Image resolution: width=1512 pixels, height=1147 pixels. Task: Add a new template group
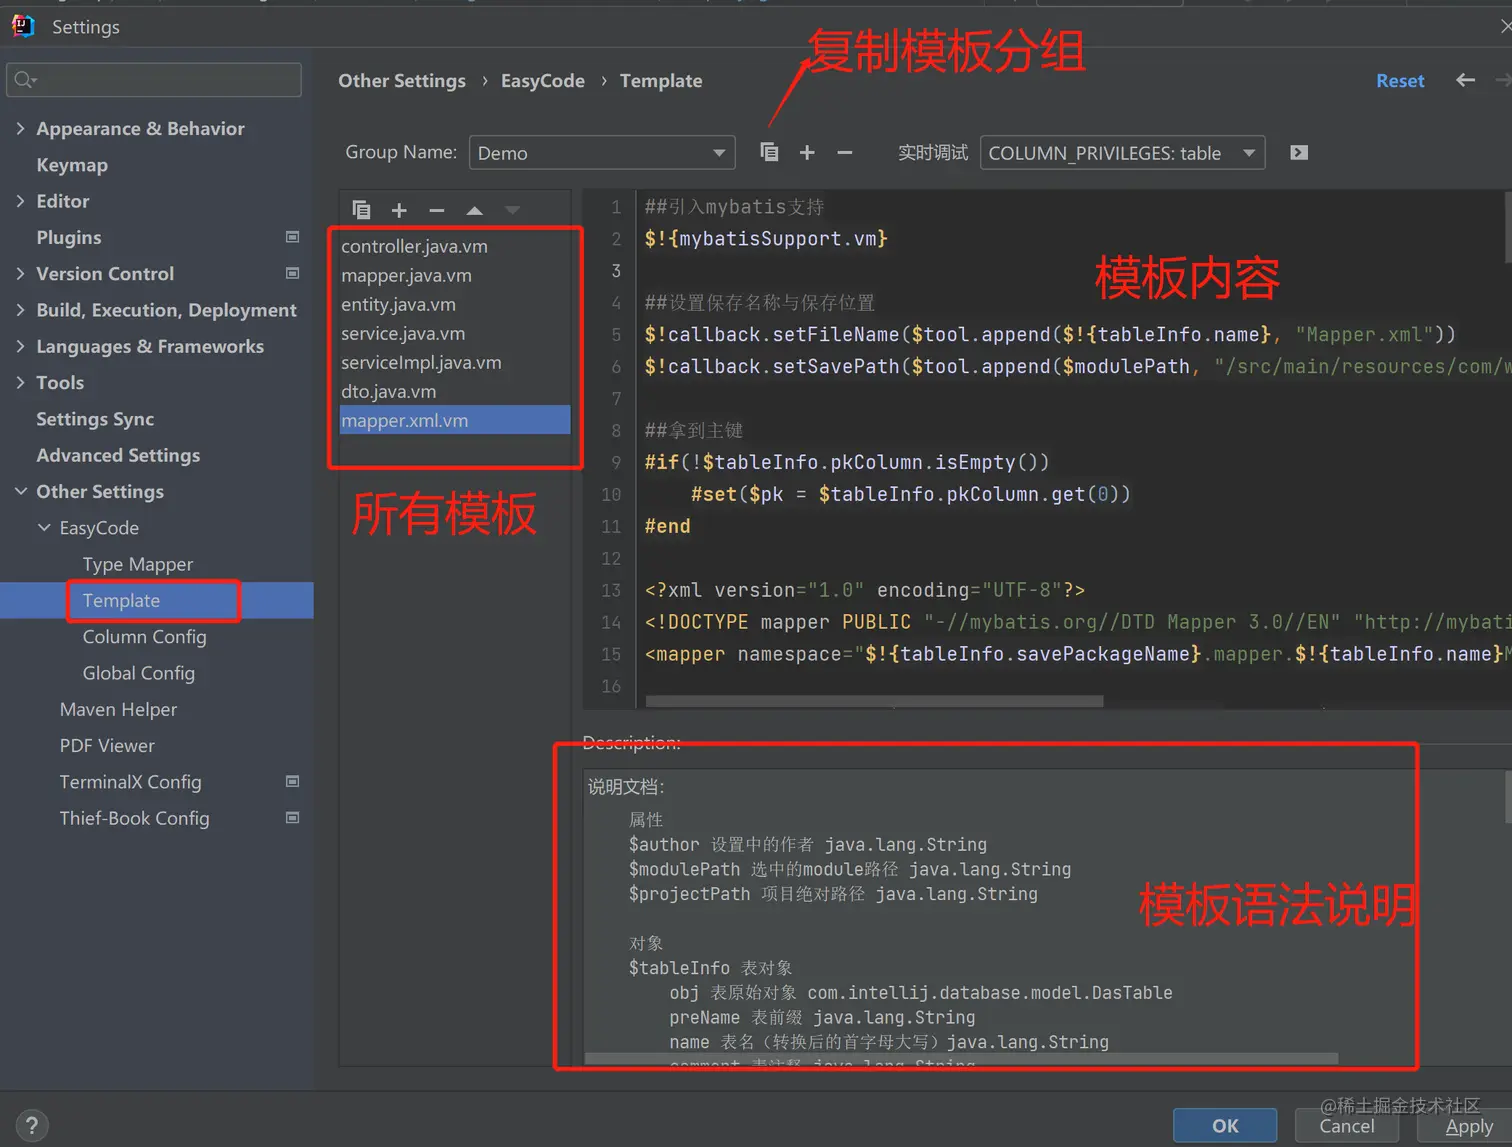807,152
